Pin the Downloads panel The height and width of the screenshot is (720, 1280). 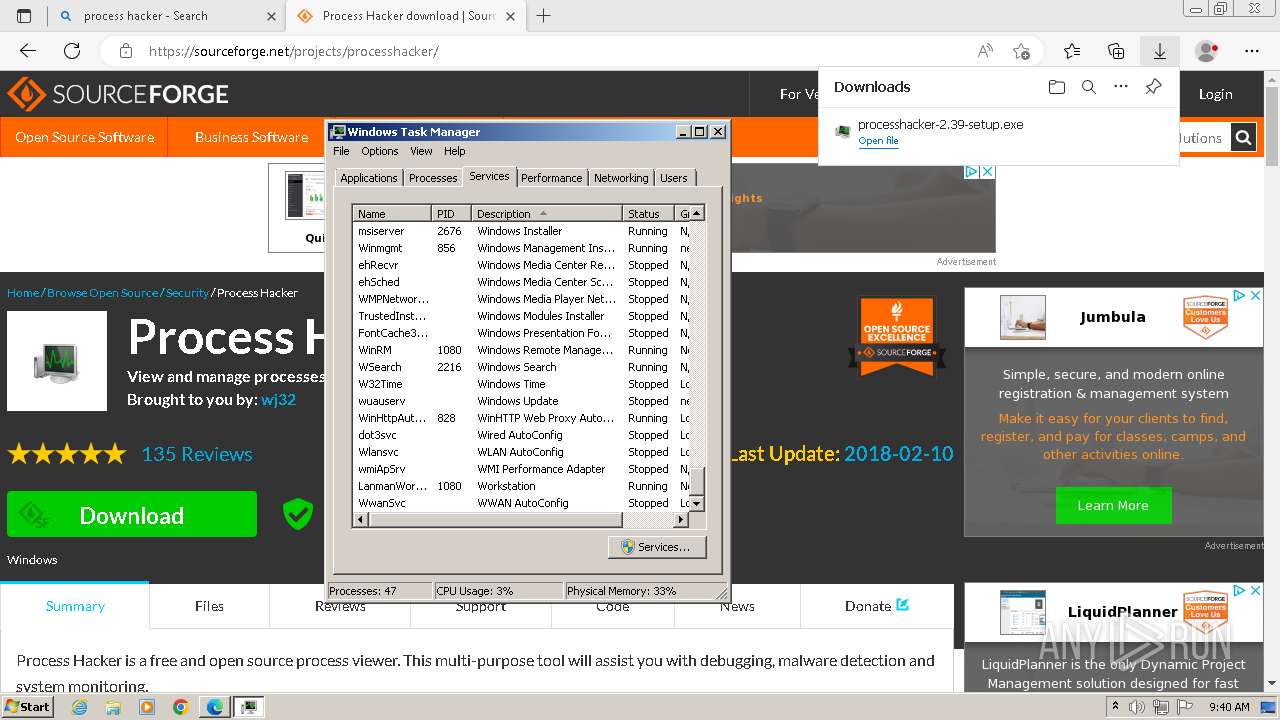coord(1153,87)
